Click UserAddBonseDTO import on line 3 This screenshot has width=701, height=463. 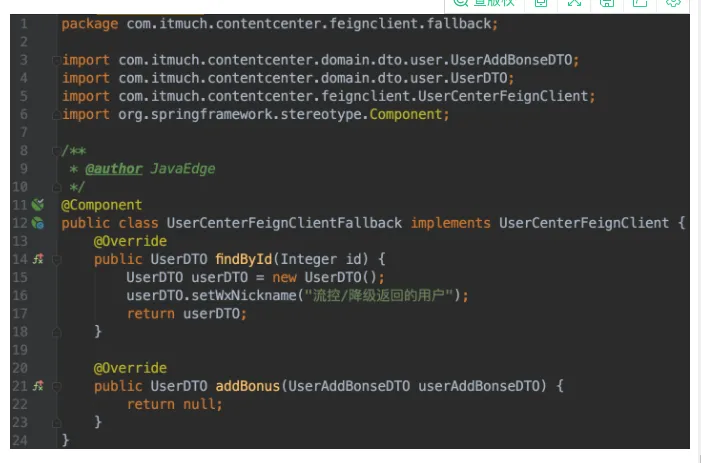(x=511, y=60)
